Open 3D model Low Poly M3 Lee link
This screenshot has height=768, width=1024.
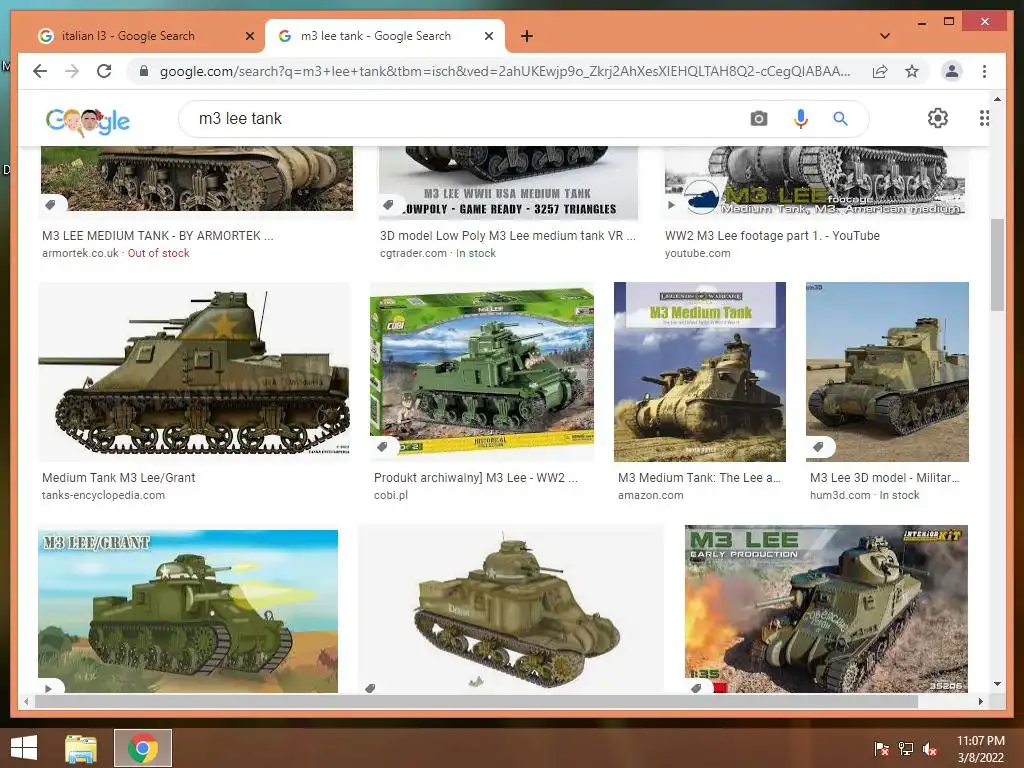507,236
